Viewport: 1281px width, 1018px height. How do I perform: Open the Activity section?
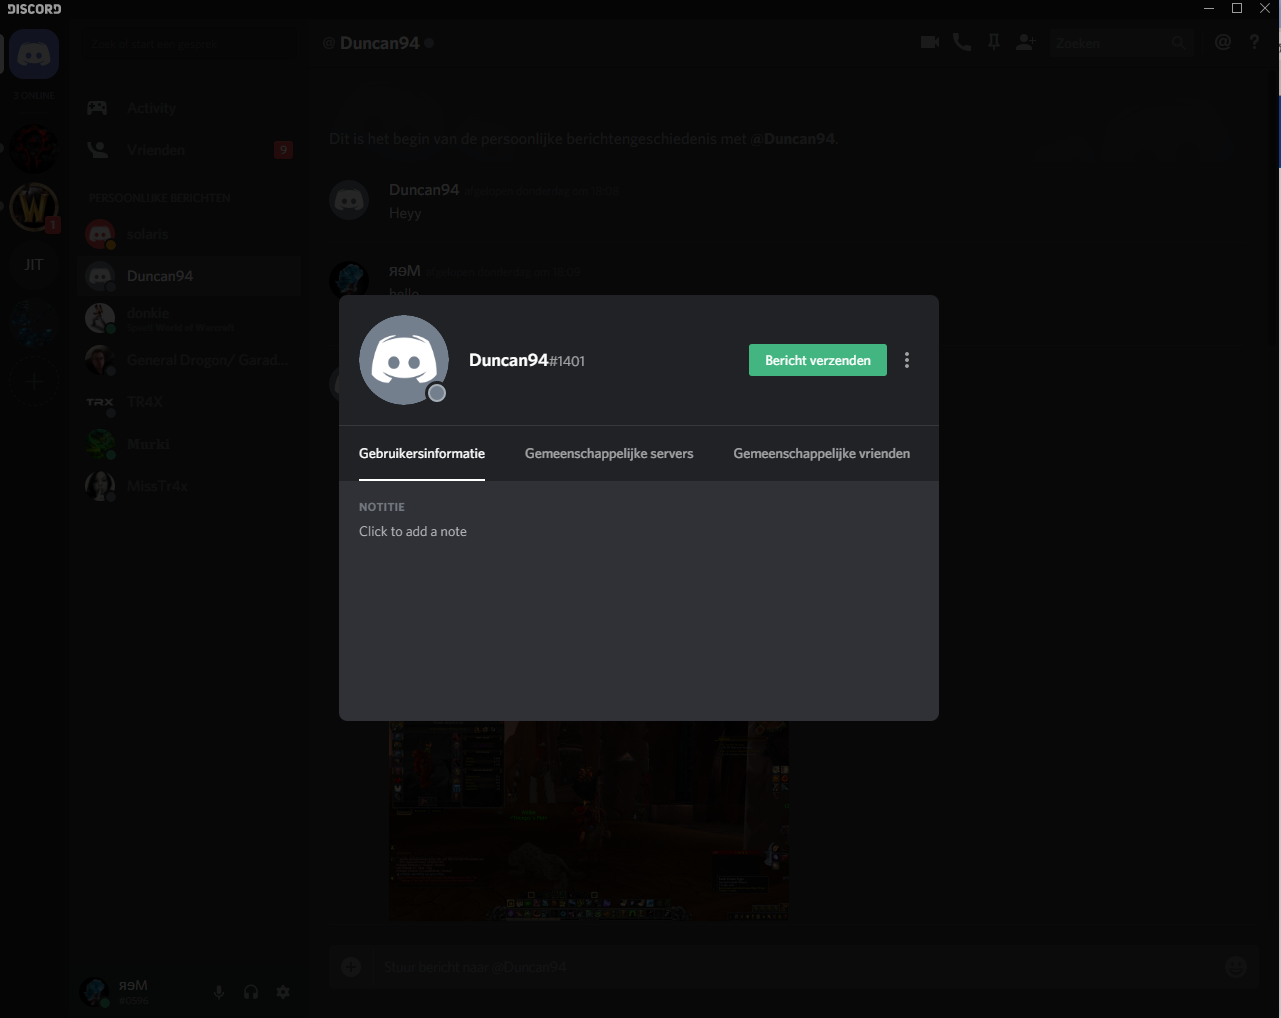click(189, 108)
